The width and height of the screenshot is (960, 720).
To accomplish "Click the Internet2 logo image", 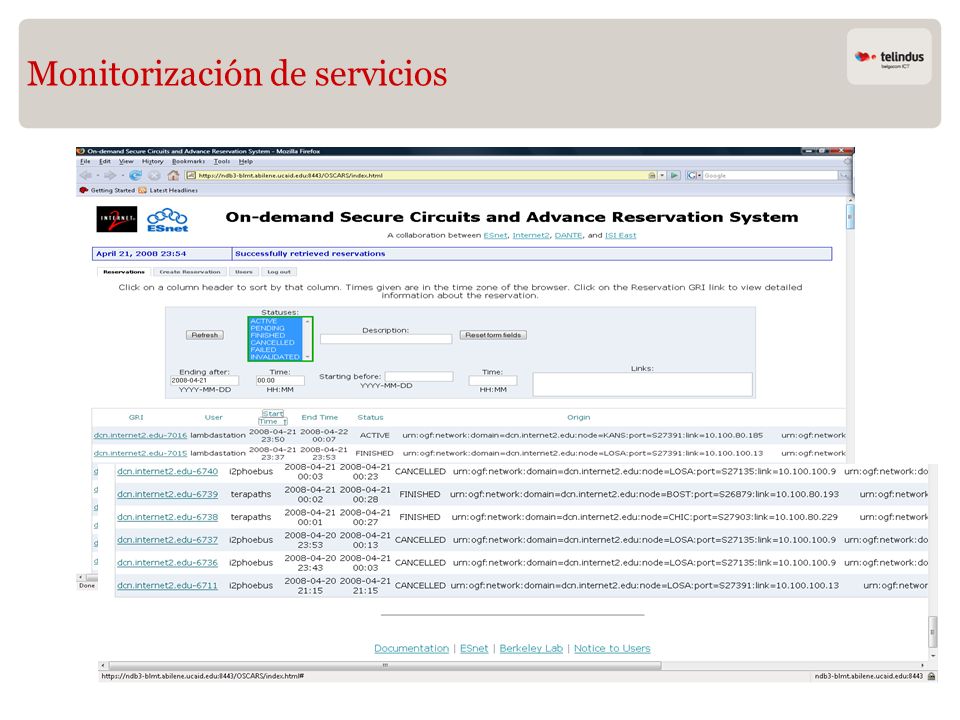I will click(x=116, y=219).
